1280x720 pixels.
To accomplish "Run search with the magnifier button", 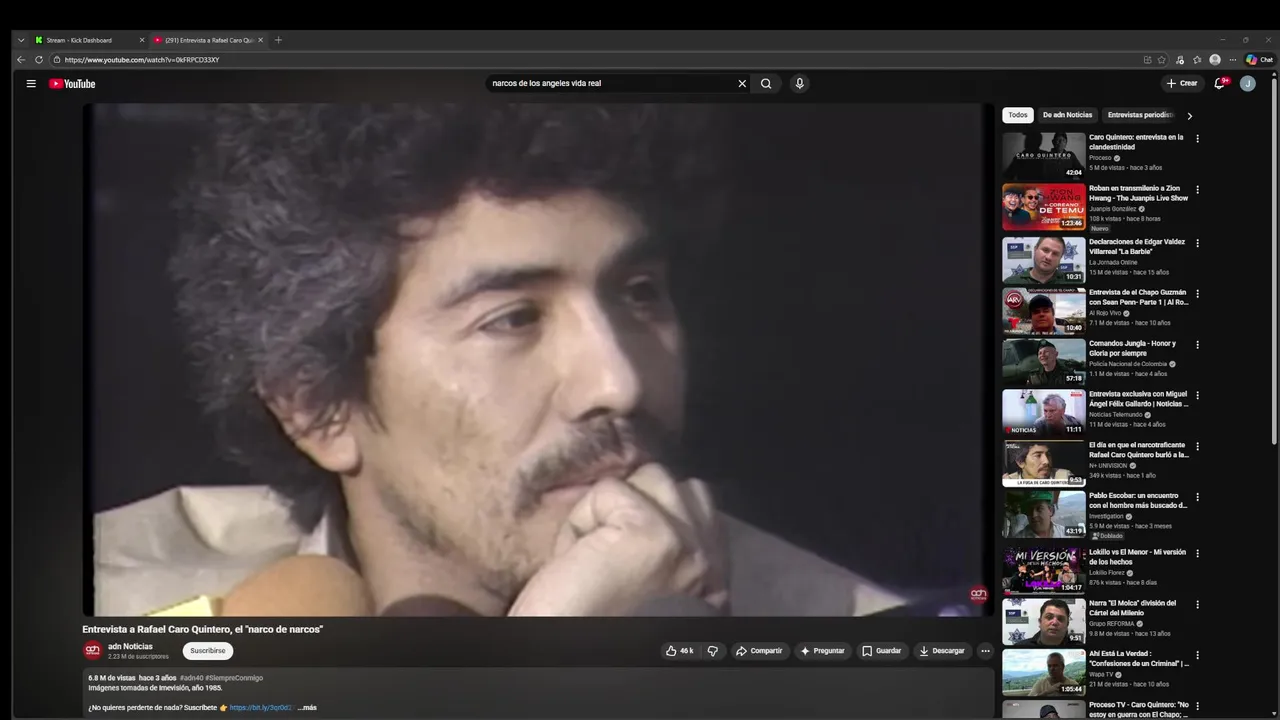I will point(766,84).
